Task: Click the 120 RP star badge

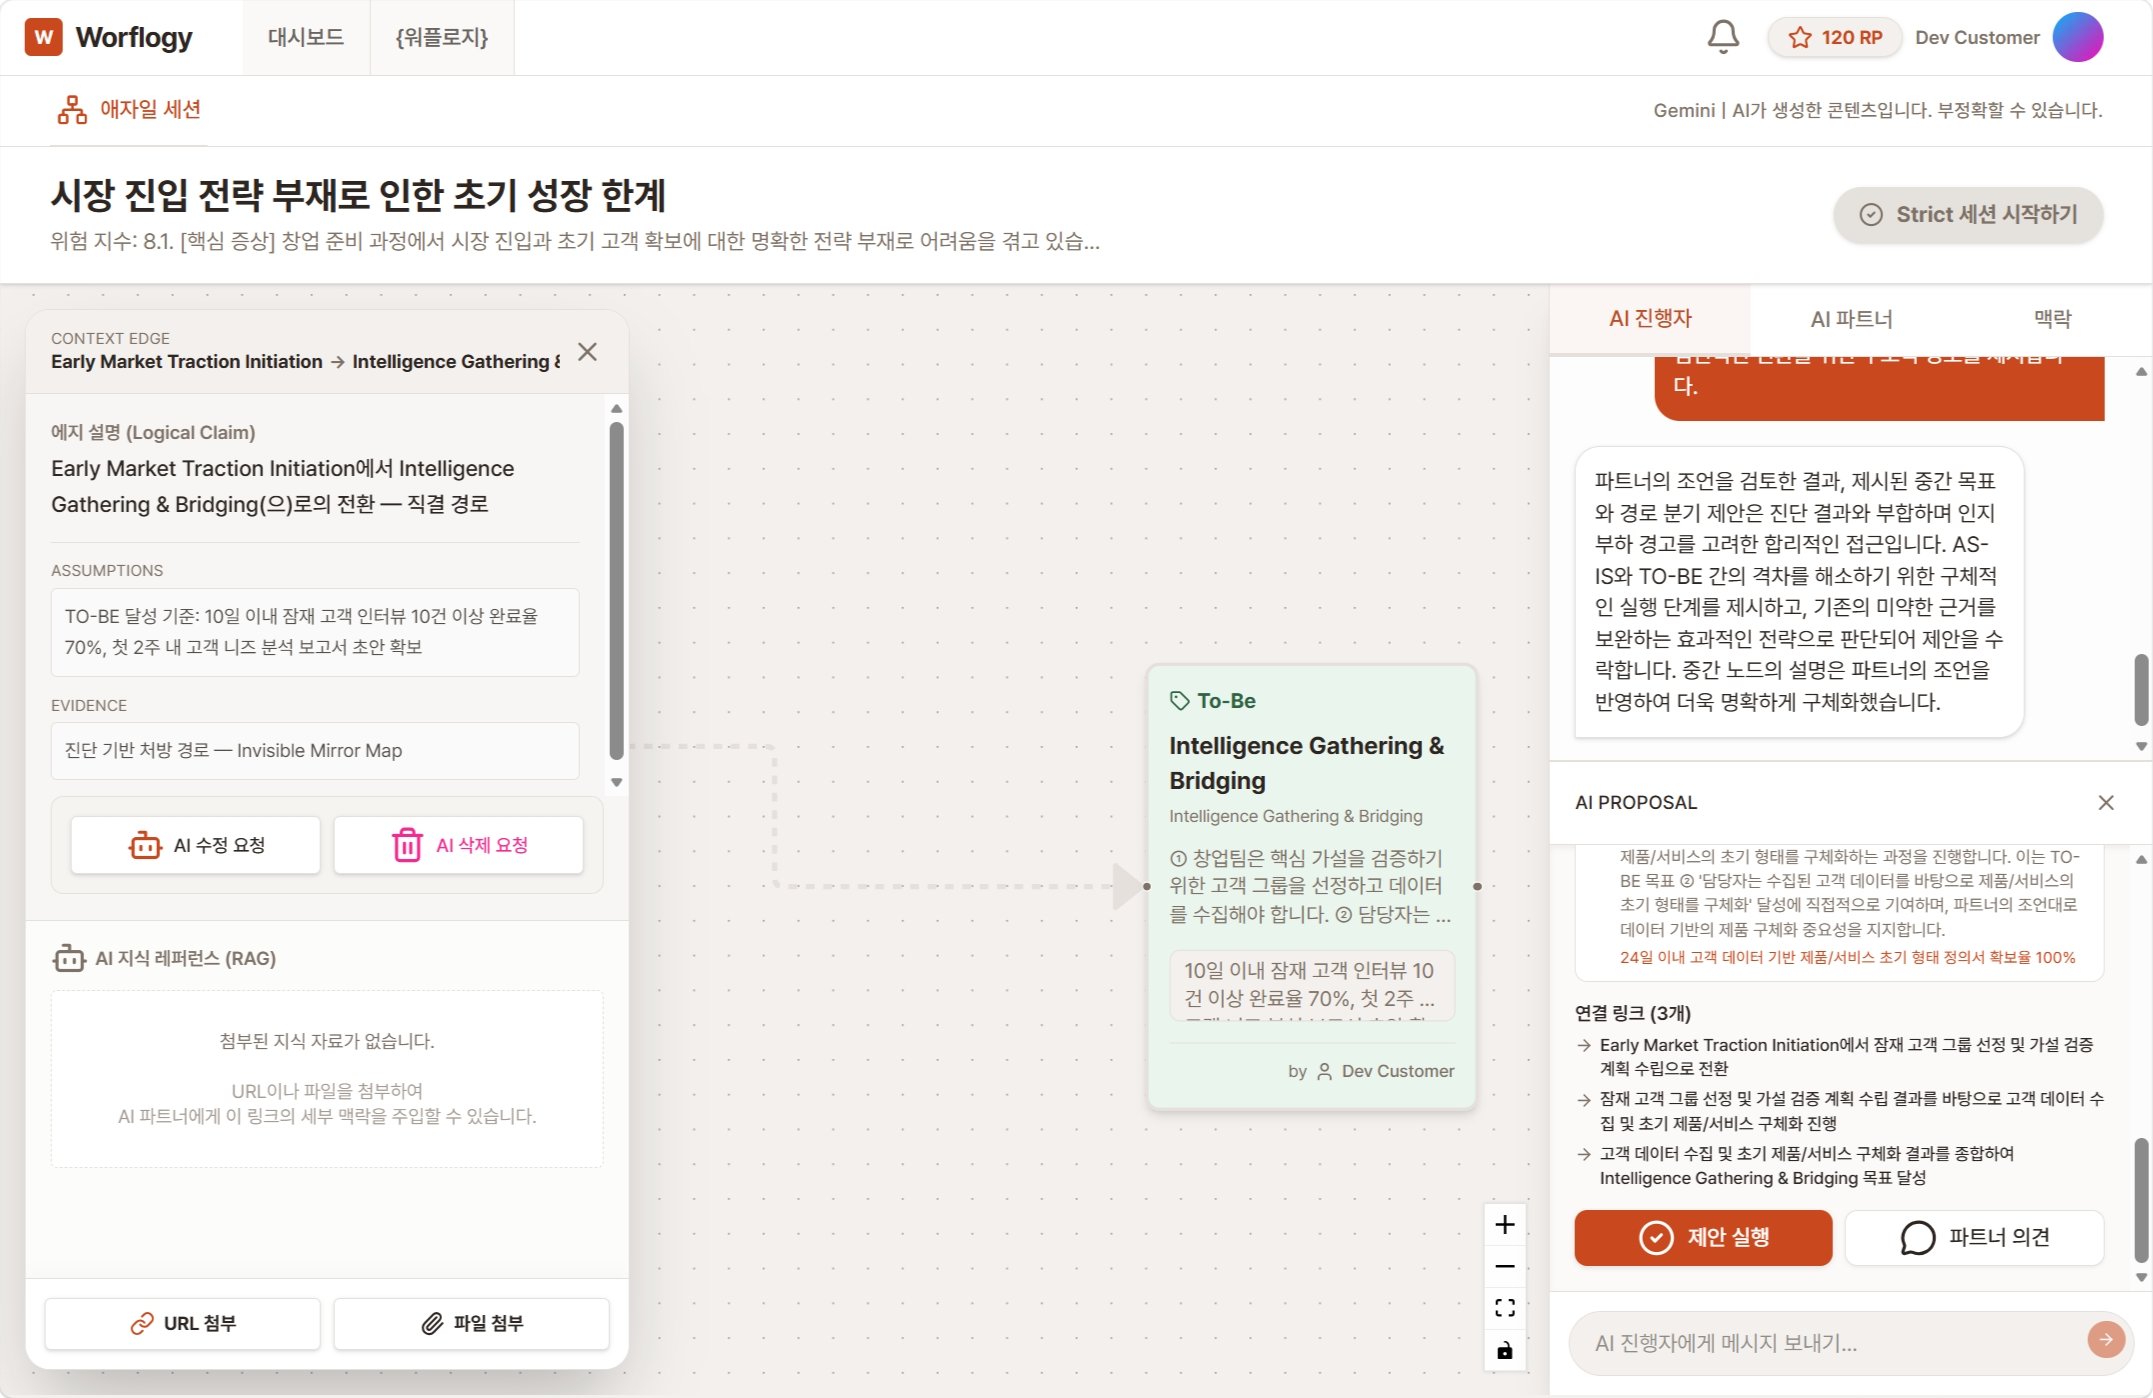Action: pos(1834,38)
